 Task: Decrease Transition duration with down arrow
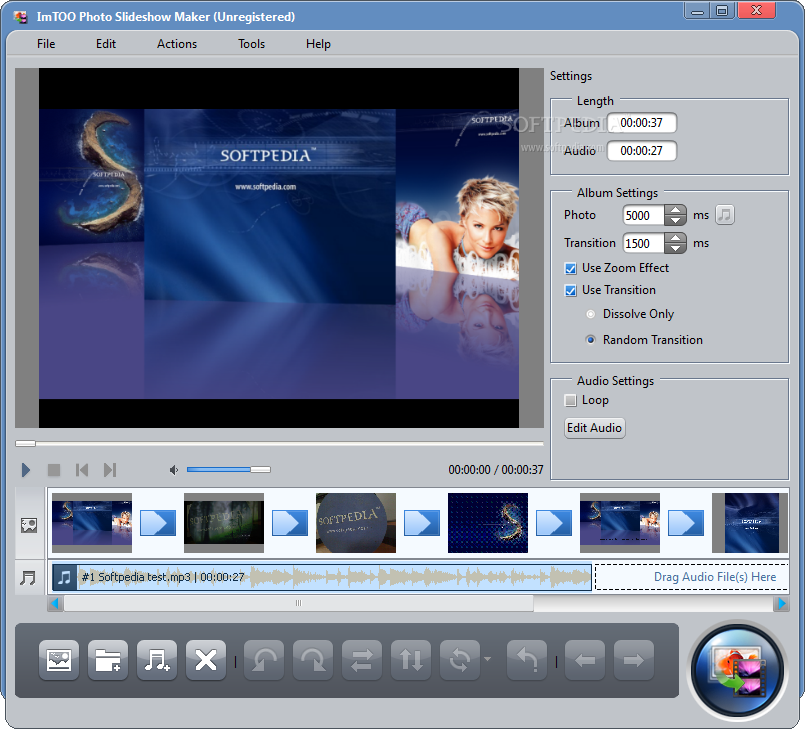click(x=676, y=248)
